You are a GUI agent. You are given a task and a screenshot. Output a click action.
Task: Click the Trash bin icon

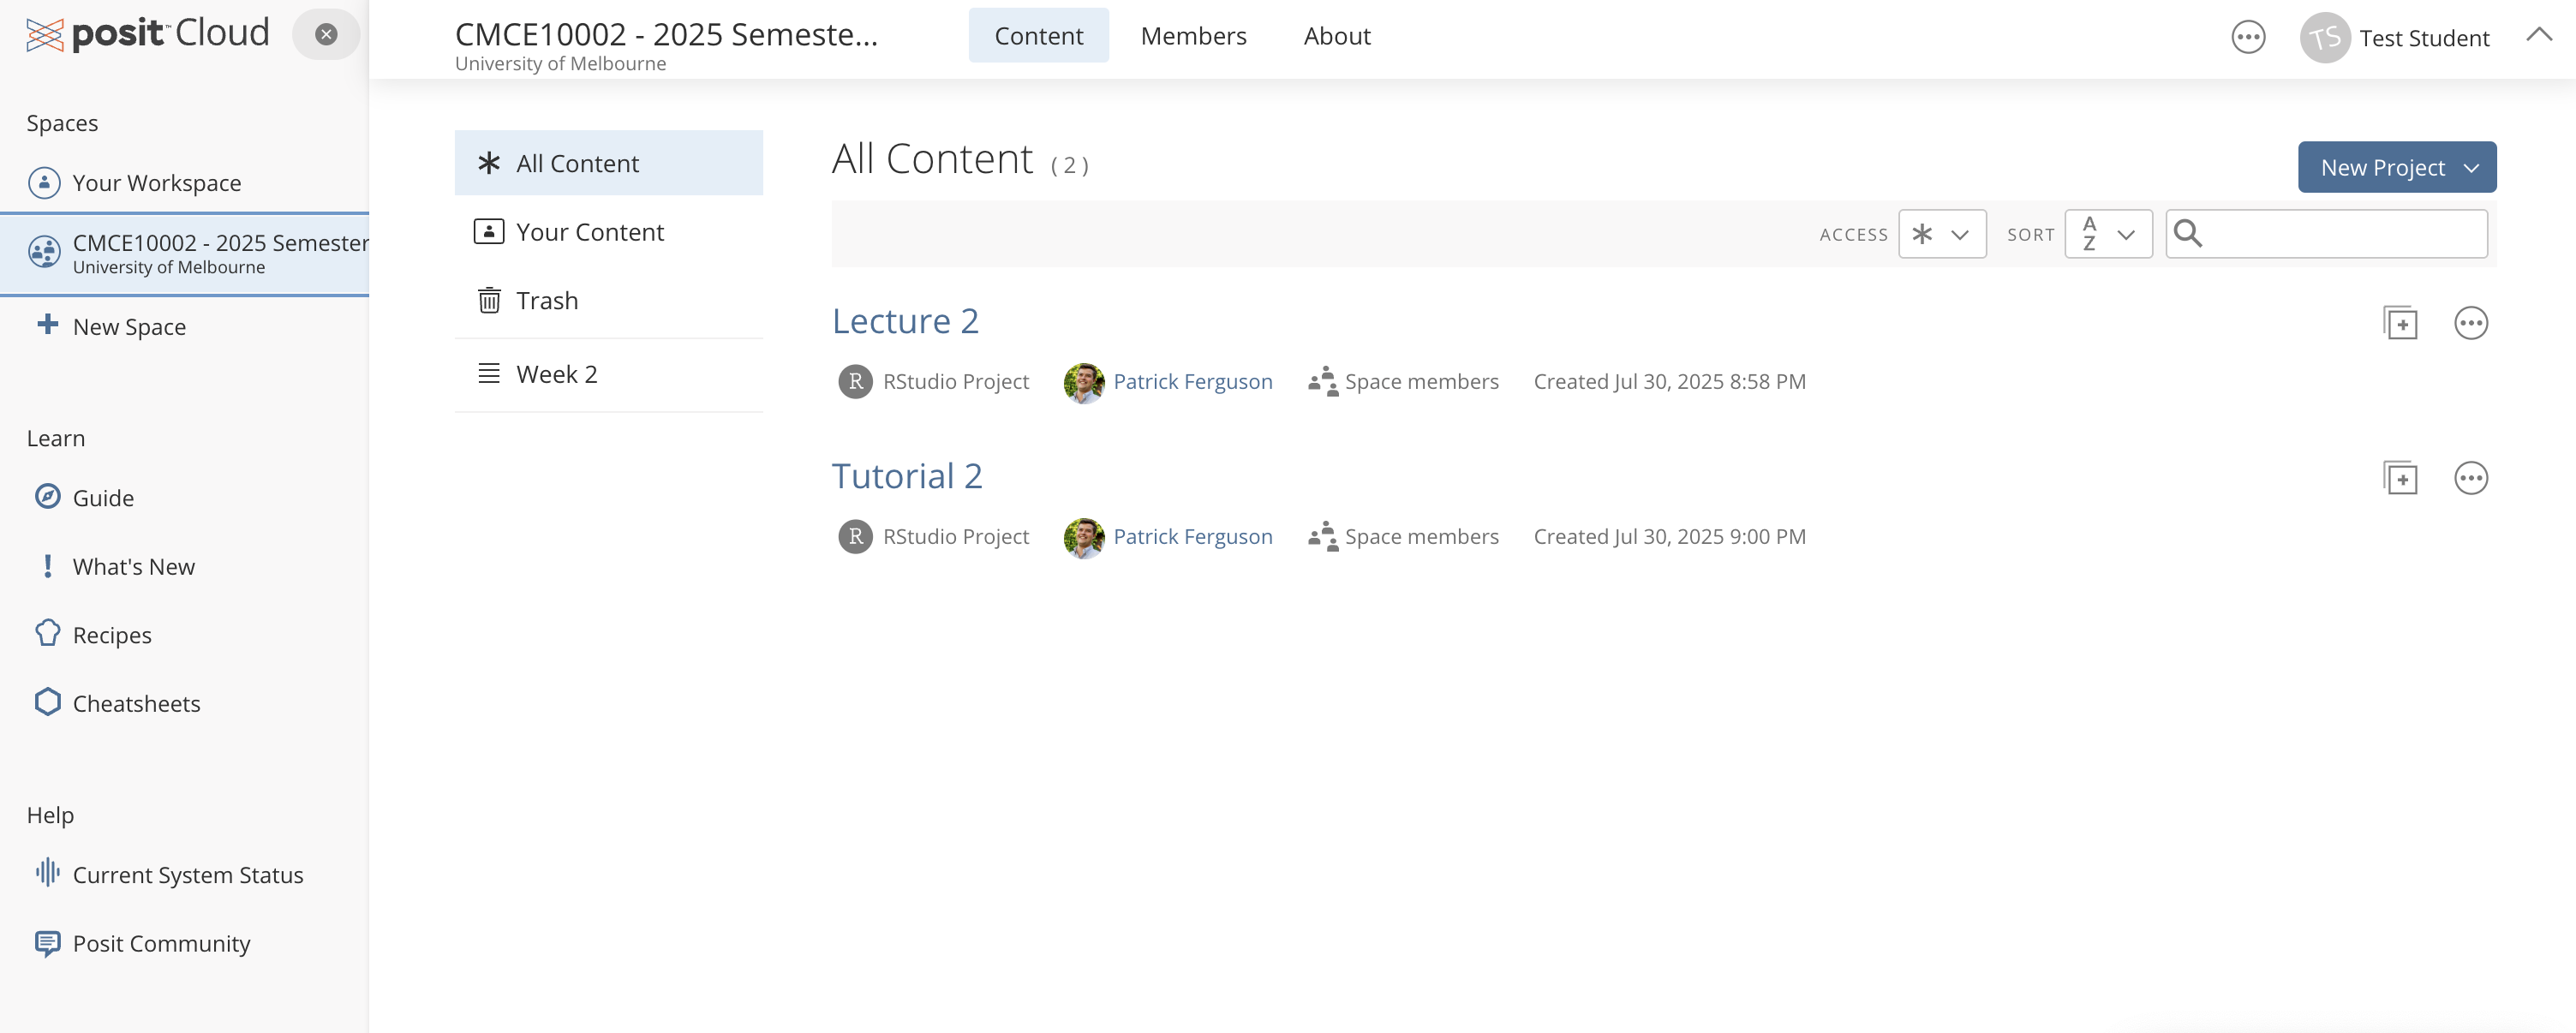click(x=489, y=300)
